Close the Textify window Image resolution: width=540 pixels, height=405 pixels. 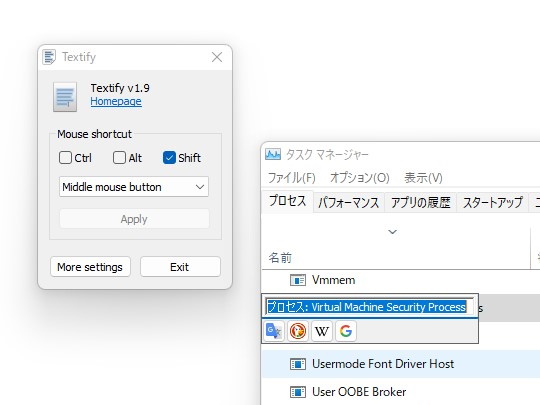click(217, 57)
